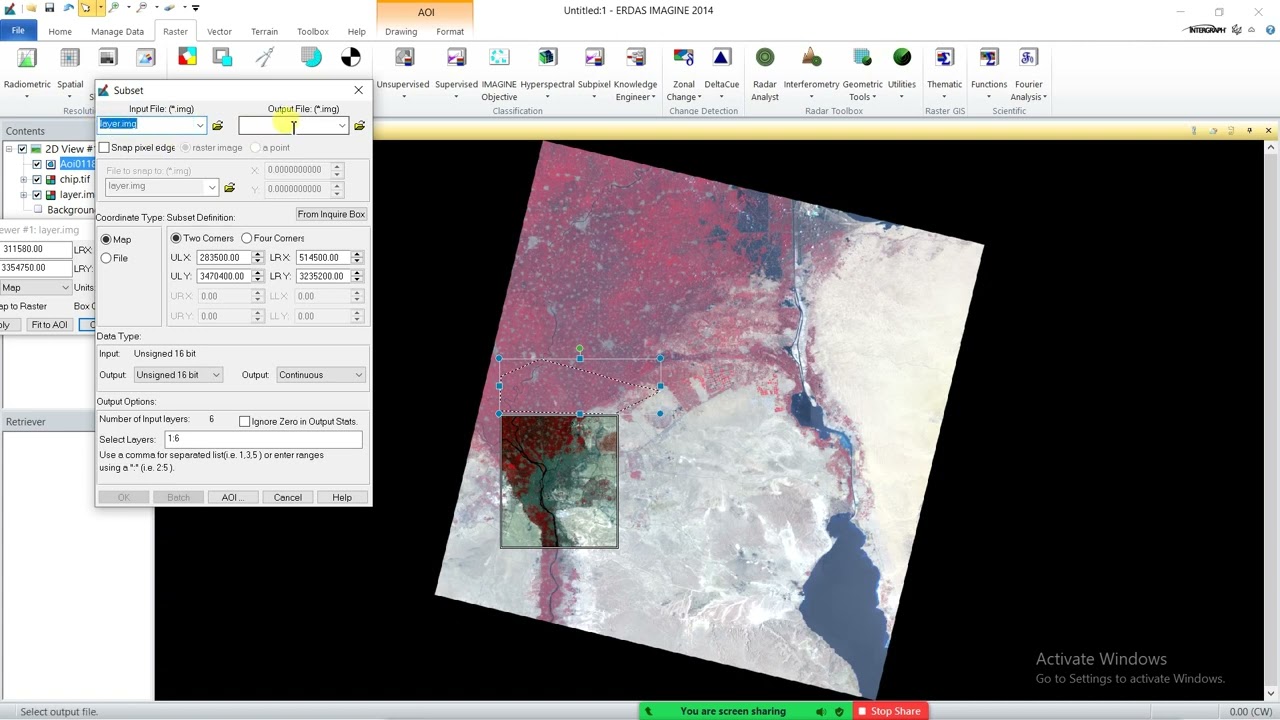Open the Interferometry tools

[x=811, y=58]
